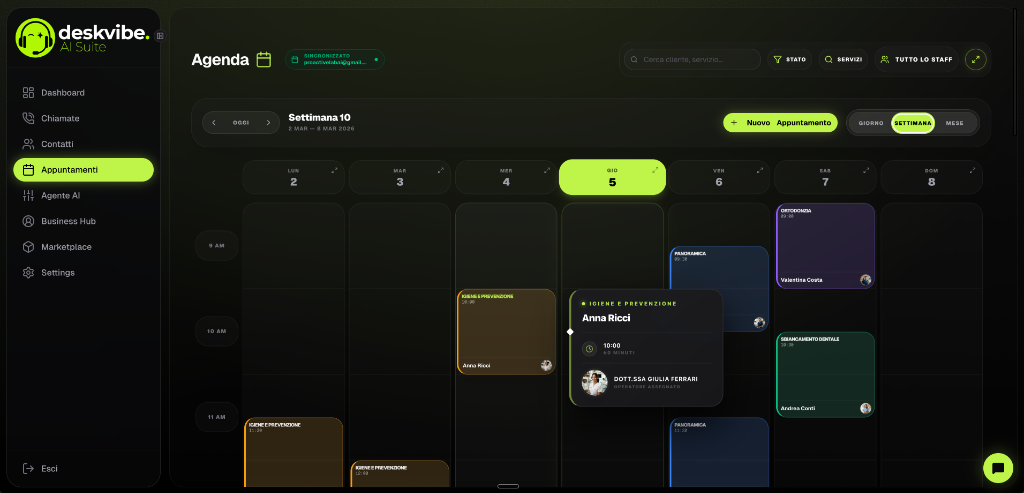1024x493 pixels.
Task: Open the Stato filter dropdown
Action: (790, 60)
